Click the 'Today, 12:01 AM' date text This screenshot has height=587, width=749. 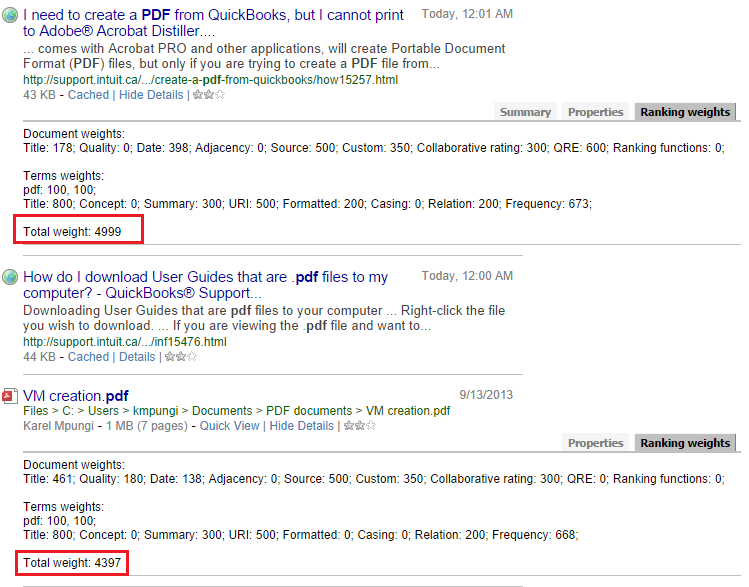(x=467, y=14)
